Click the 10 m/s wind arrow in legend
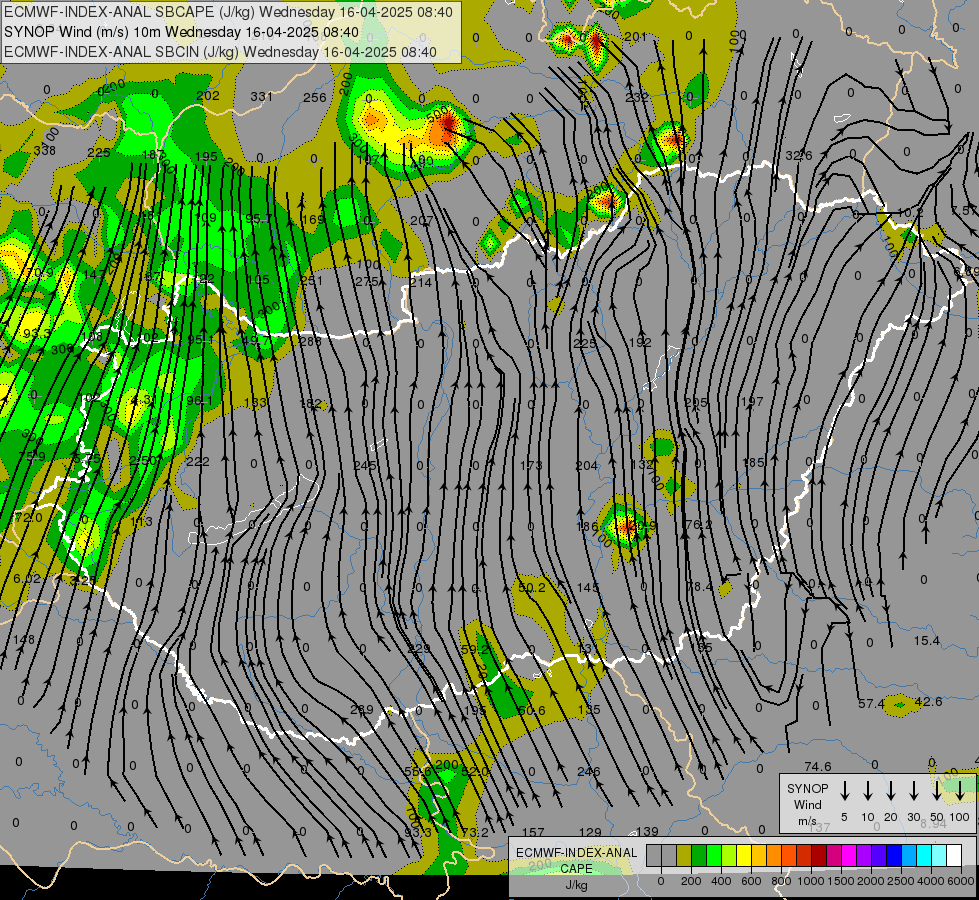The height and width of the screenshot is (900, 979). 868,791
